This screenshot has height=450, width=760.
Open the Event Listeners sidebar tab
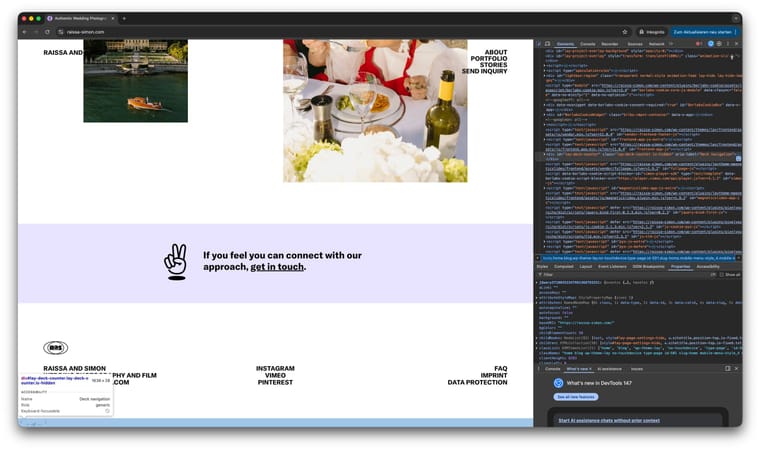point(612,267)
